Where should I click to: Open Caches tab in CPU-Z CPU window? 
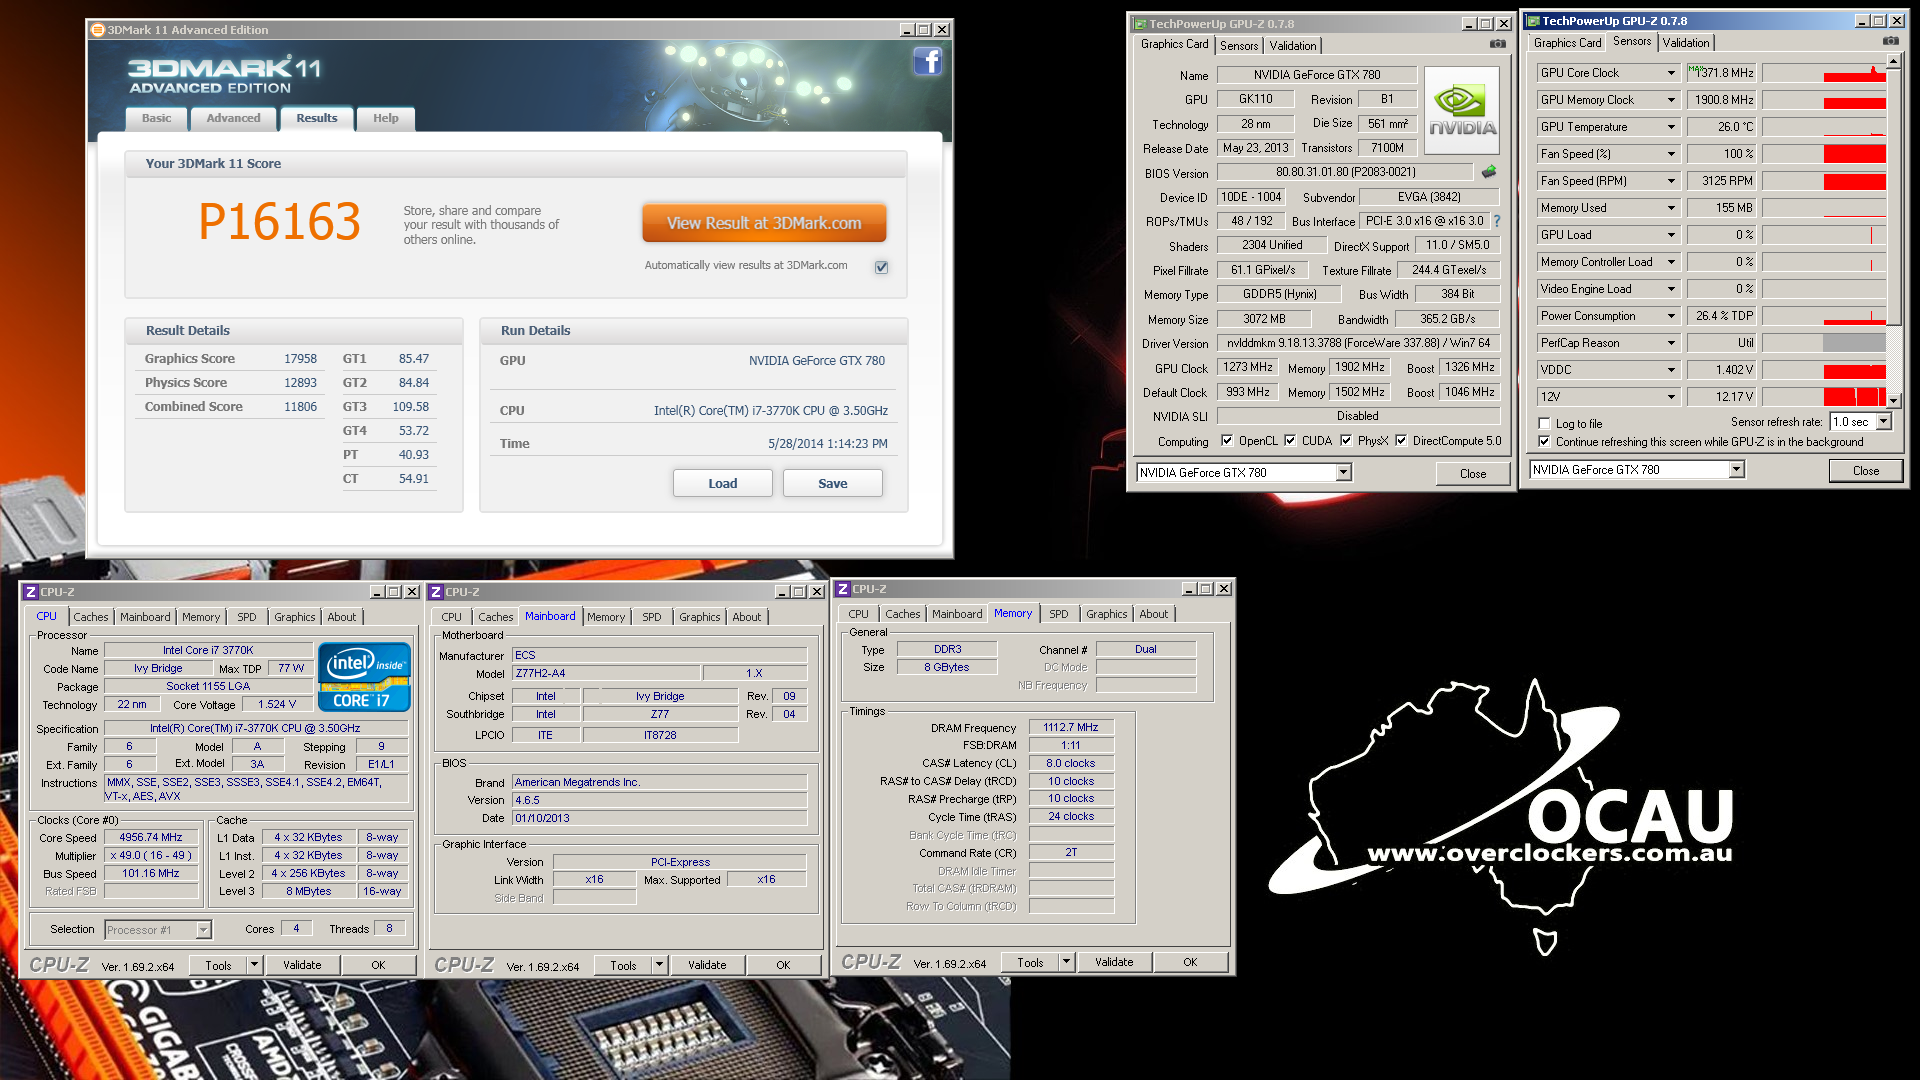(91, 617)
